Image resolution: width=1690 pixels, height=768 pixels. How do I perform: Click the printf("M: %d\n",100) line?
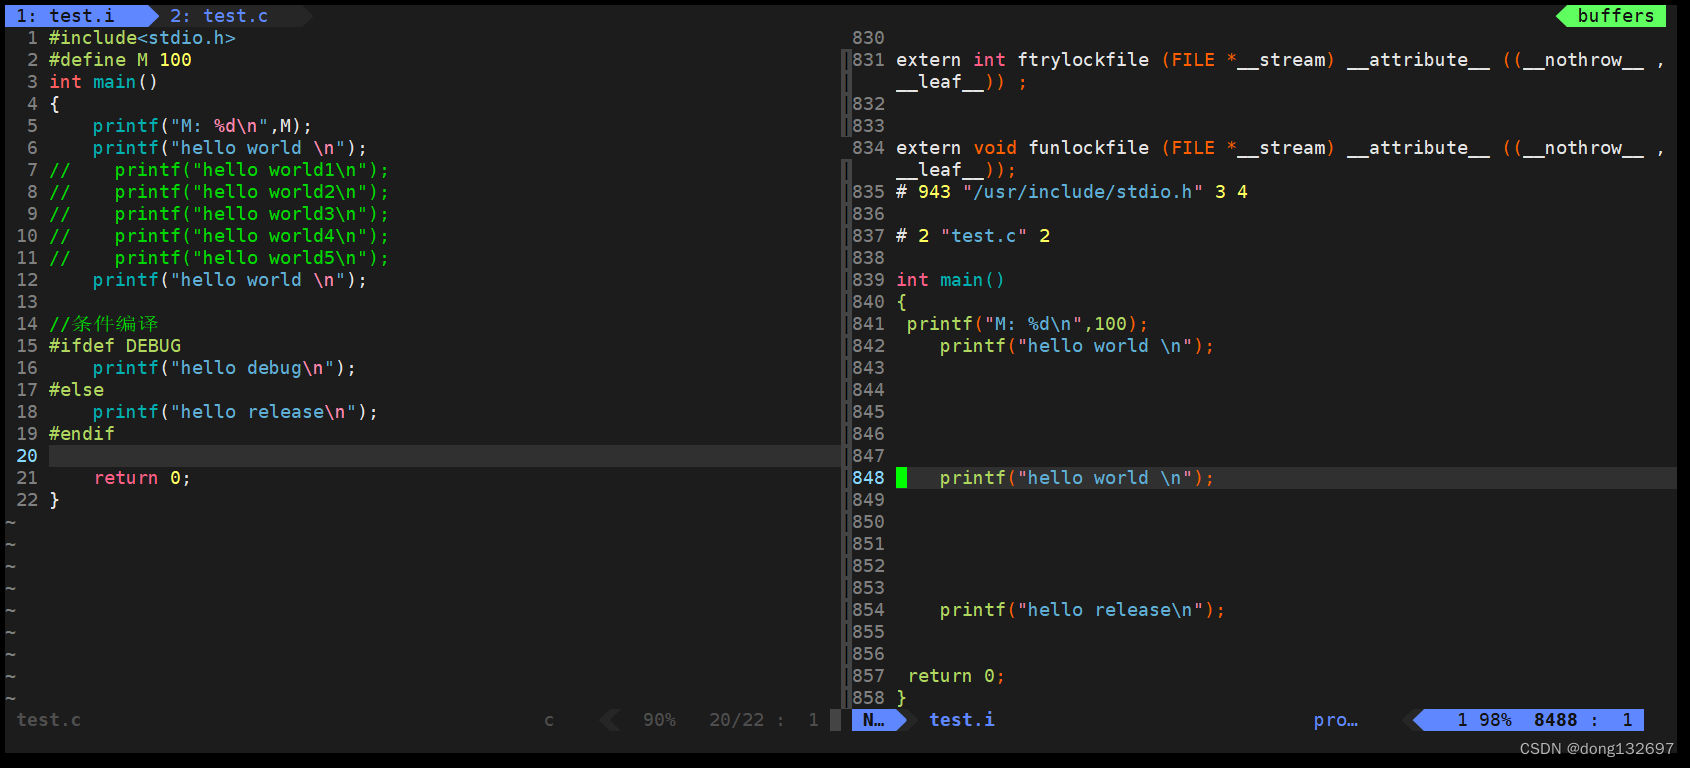1027,324
